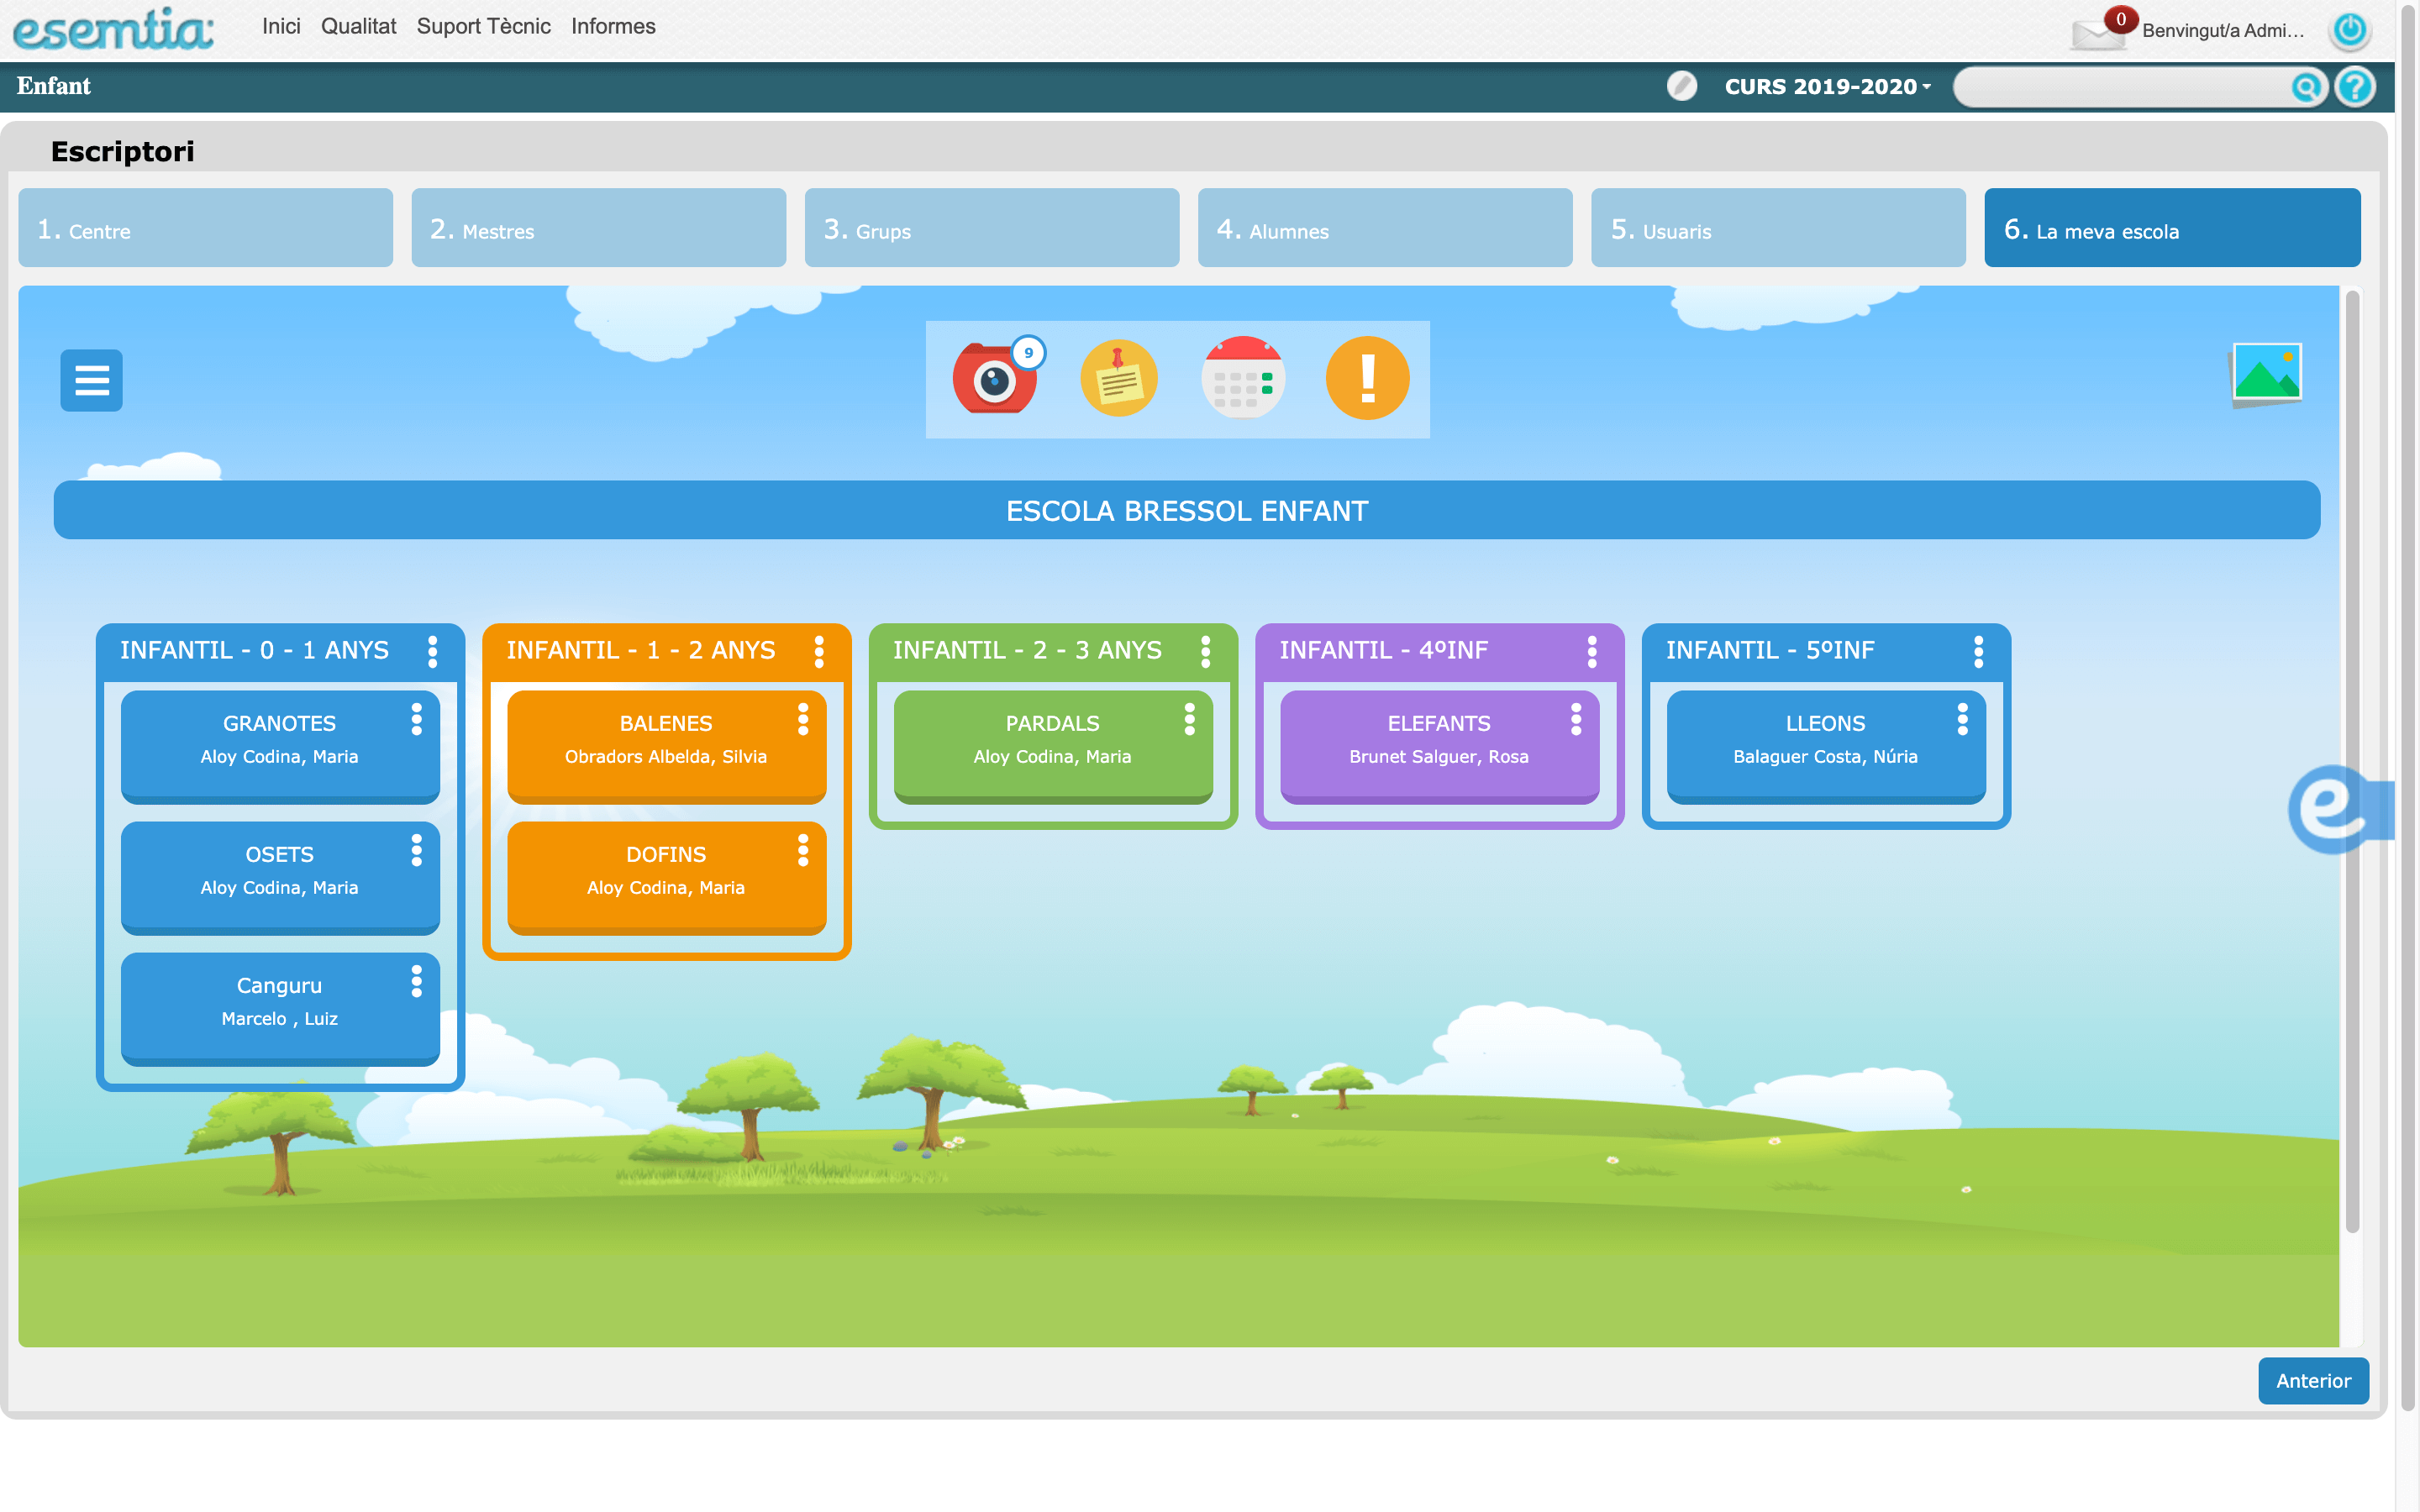This screenshot has height=1512, width=2420.
Task: Open the LLEONS group card
Action: pos(1826,746)
